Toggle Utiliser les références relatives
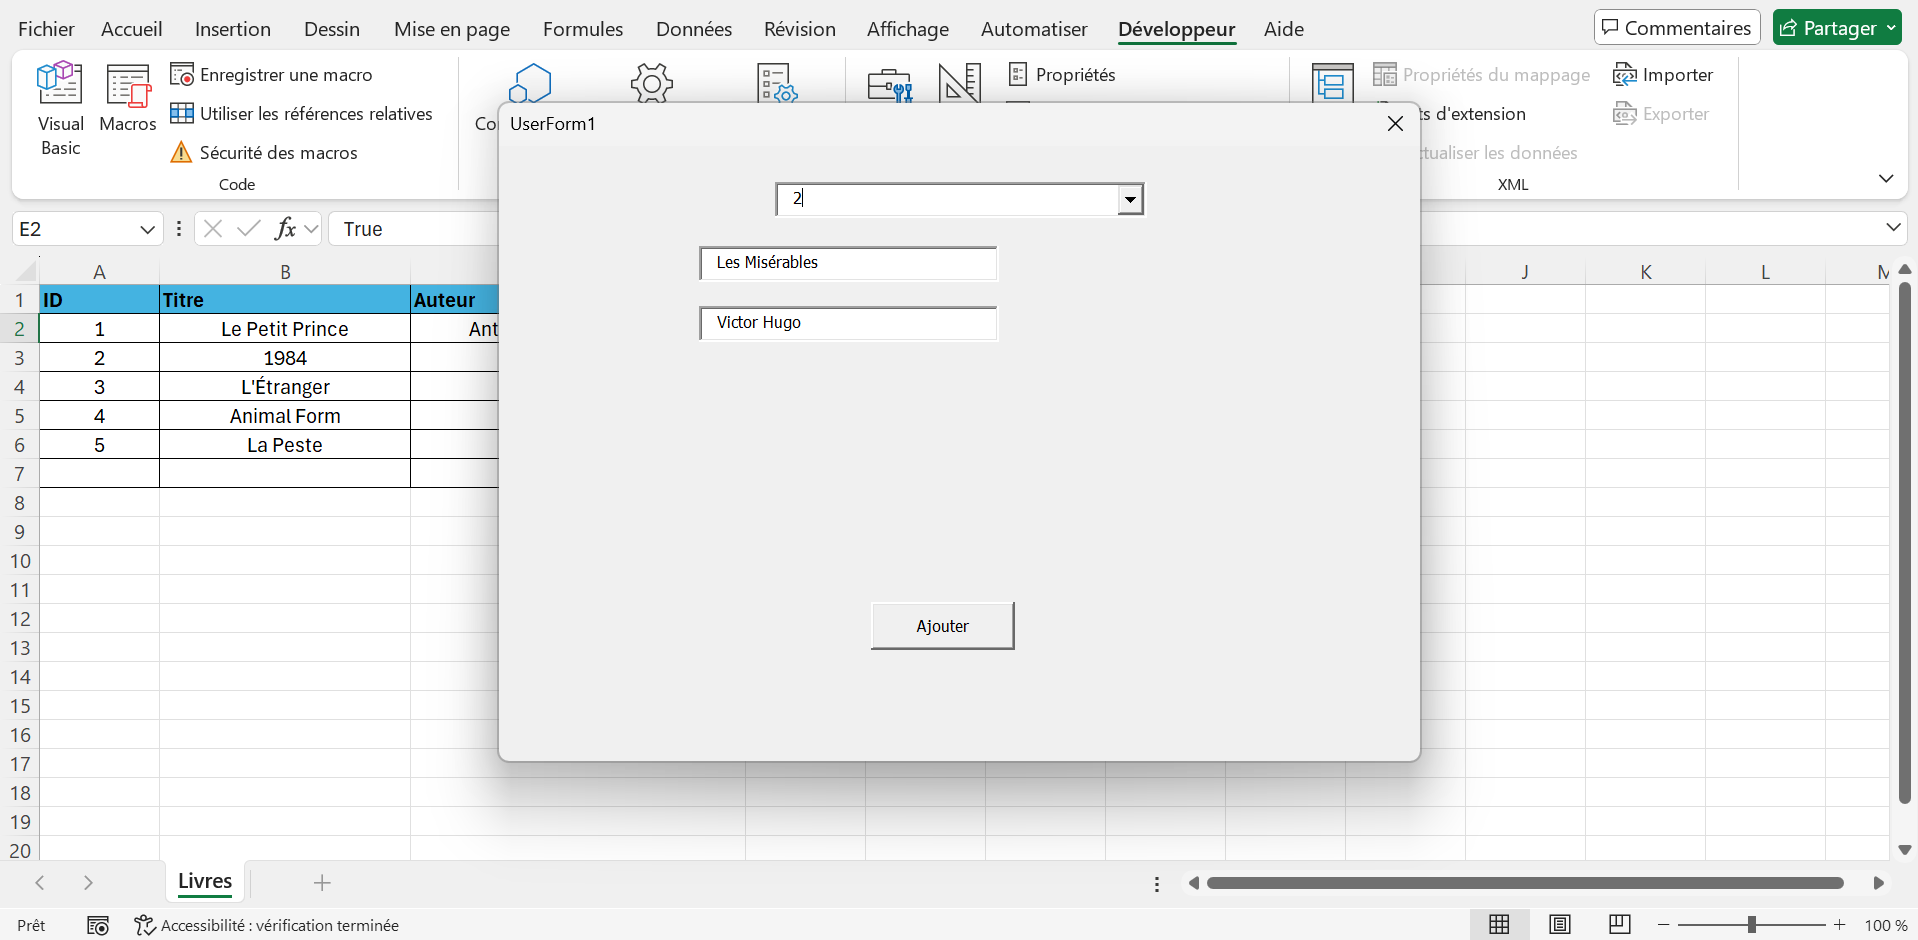 point(301,114)
